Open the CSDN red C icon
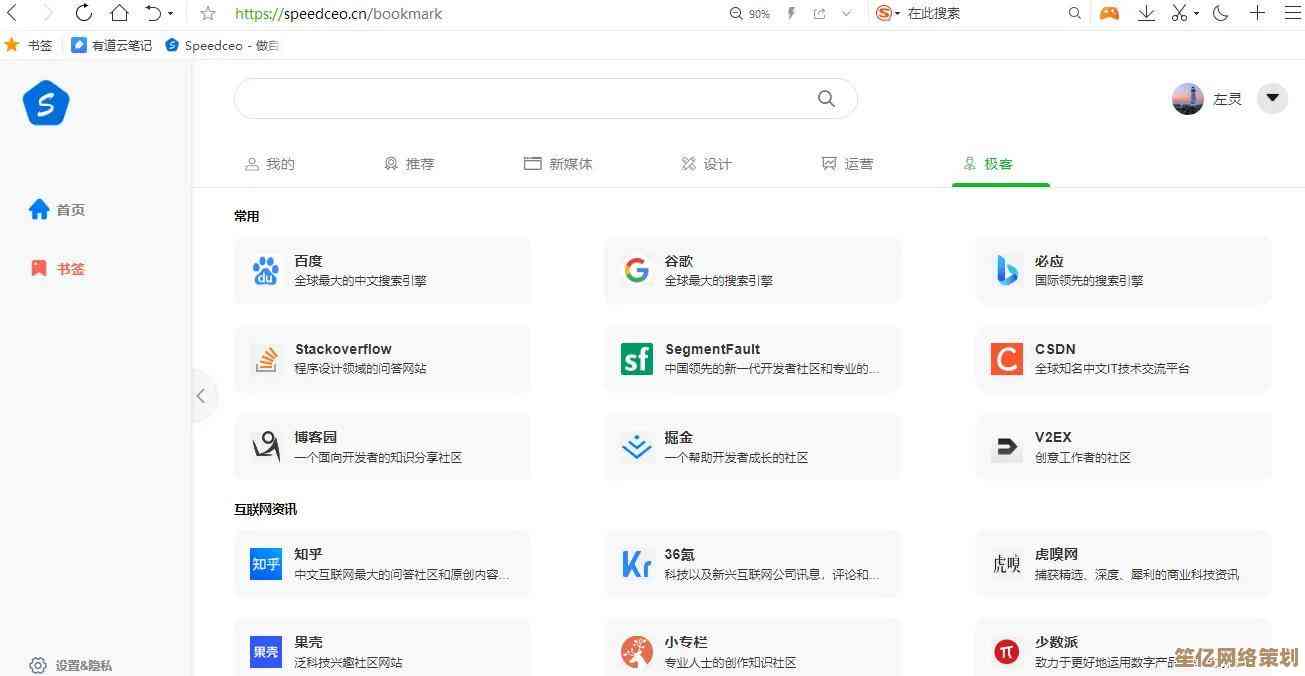The width and height of the screenshot is (1305, 676). point(1006,359)
